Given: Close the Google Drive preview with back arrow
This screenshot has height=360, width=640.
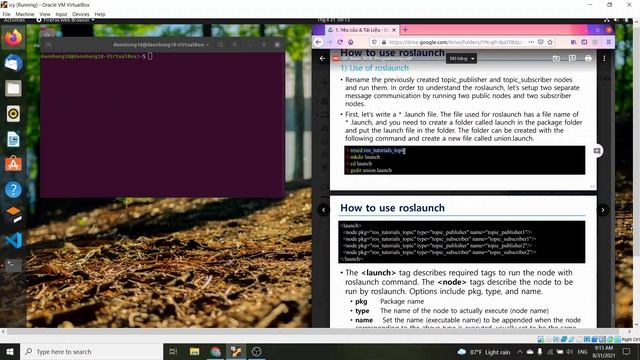Looking at the screenshot, I should 322,58.
